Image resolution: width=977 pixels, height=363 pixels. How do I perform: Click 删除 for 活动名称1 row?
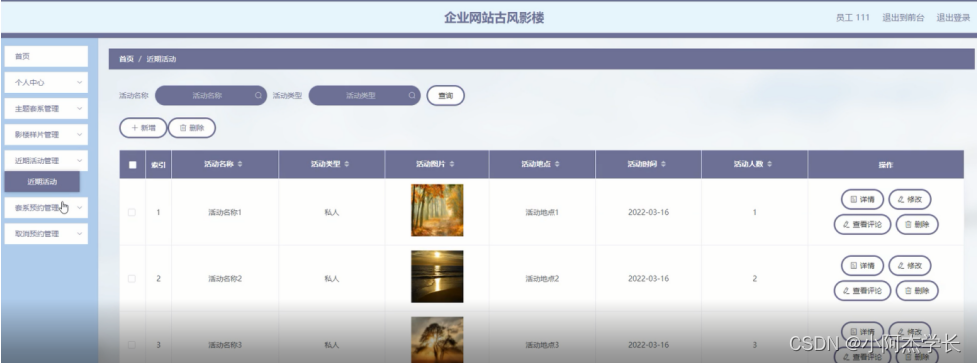(917, 224)
